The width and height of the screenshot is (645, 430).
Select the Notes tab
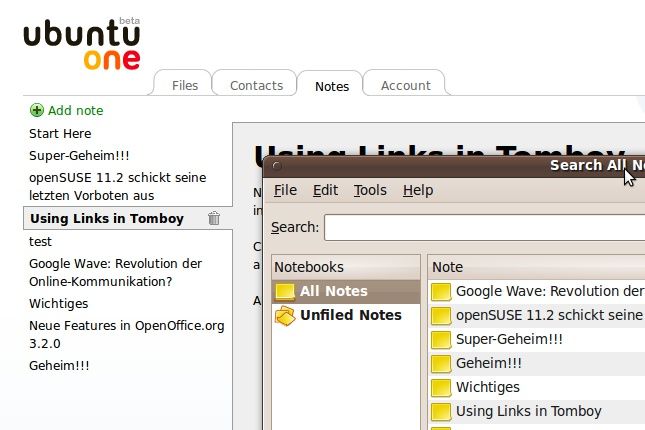pyautogui.click(x=332, y=86)
